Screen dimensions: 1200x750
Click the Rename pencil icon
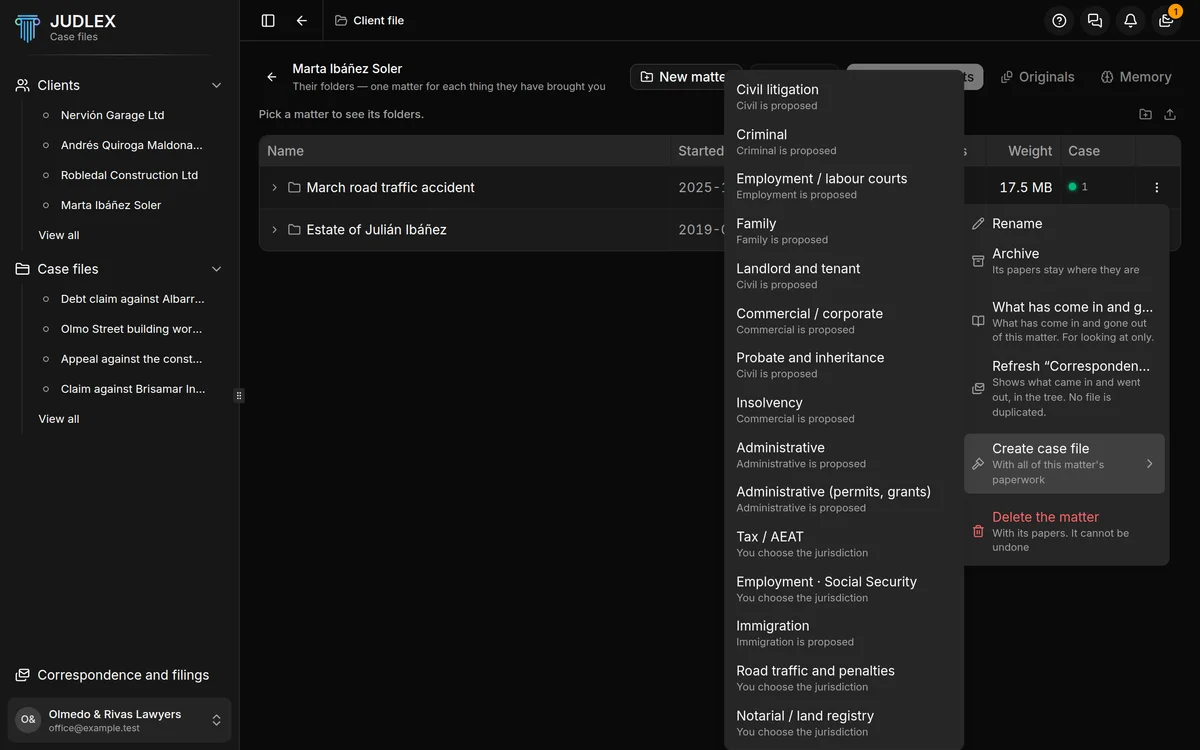click(x=978, y=224)
